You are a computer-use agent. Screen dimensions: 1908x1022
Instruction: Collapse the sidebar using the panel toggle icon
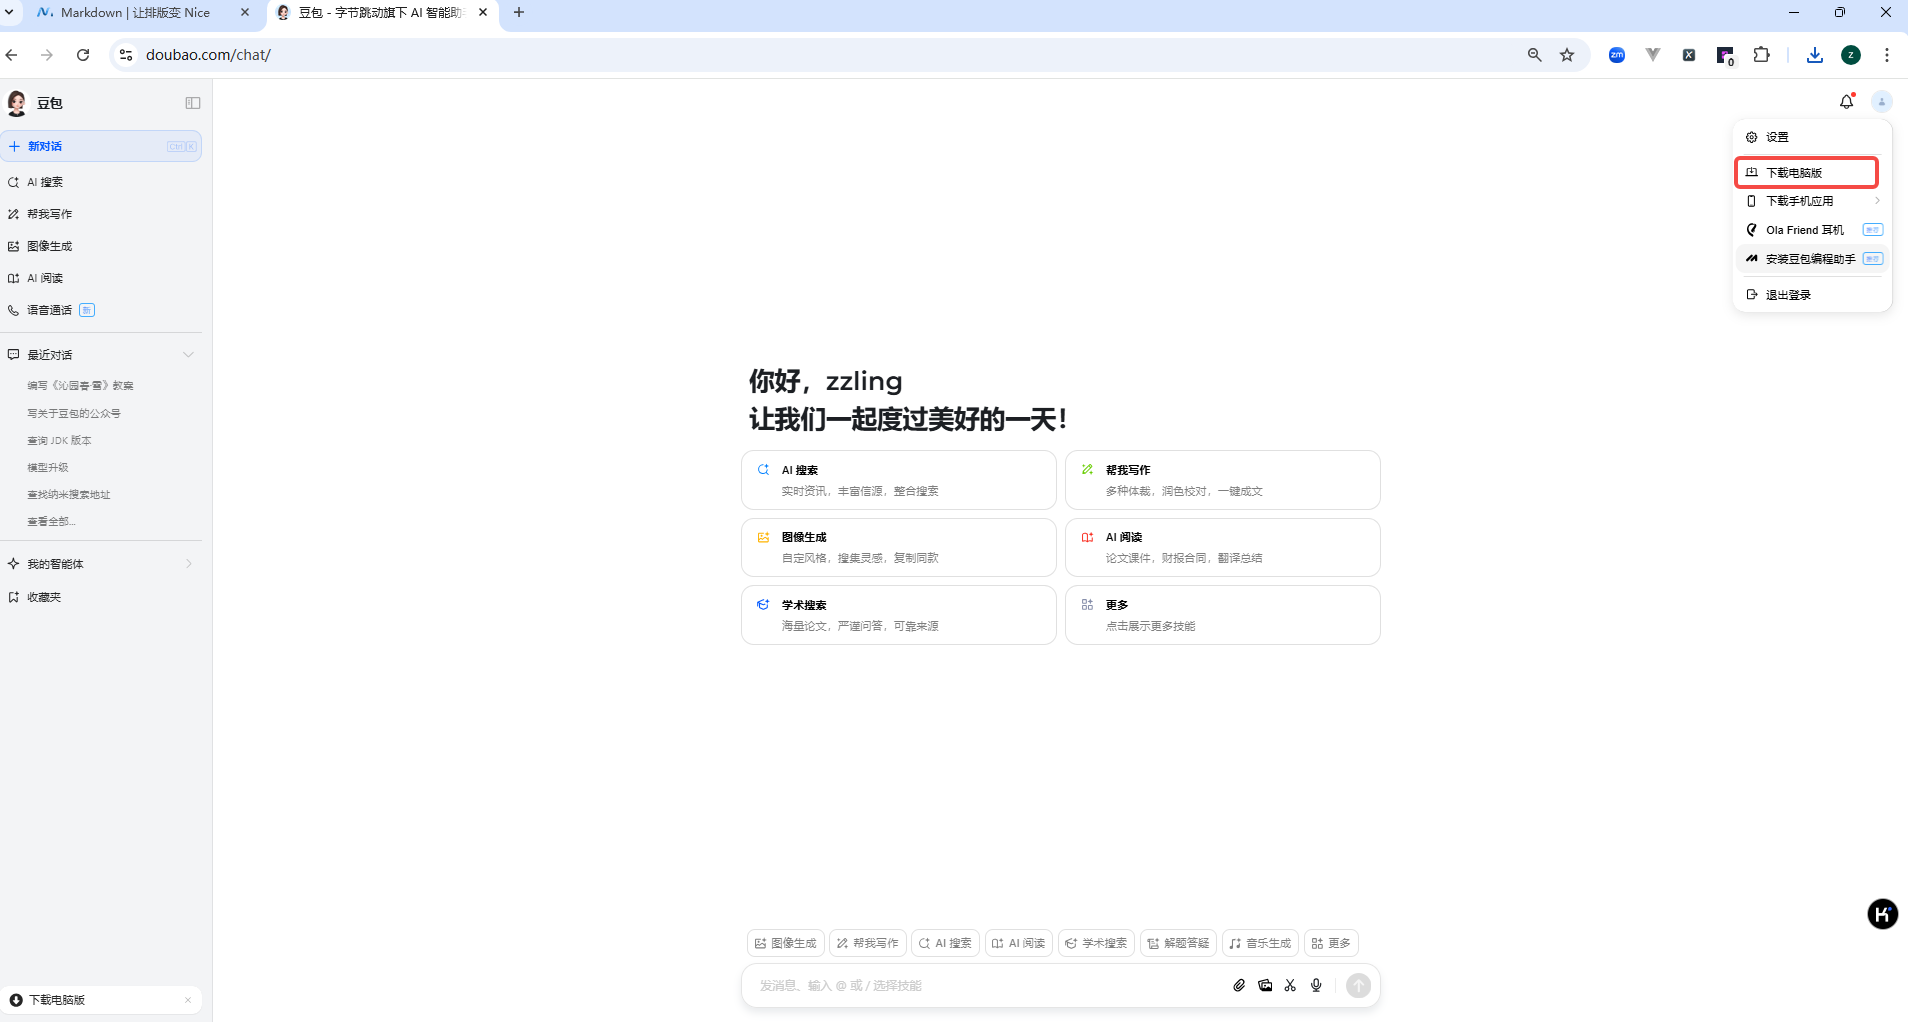[x=193, y=103]
